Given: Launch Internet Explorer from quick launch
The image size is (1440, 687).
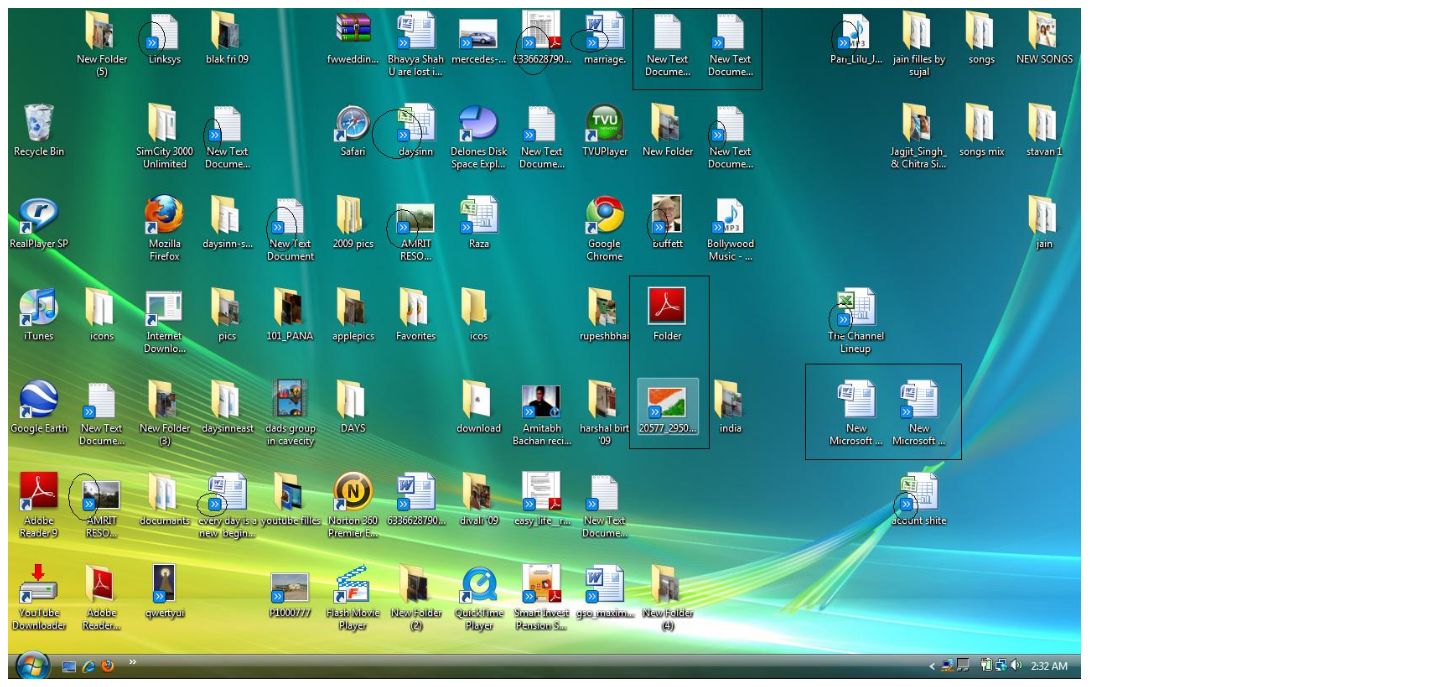Looking at the screenshot, I should tap(89, 665).
